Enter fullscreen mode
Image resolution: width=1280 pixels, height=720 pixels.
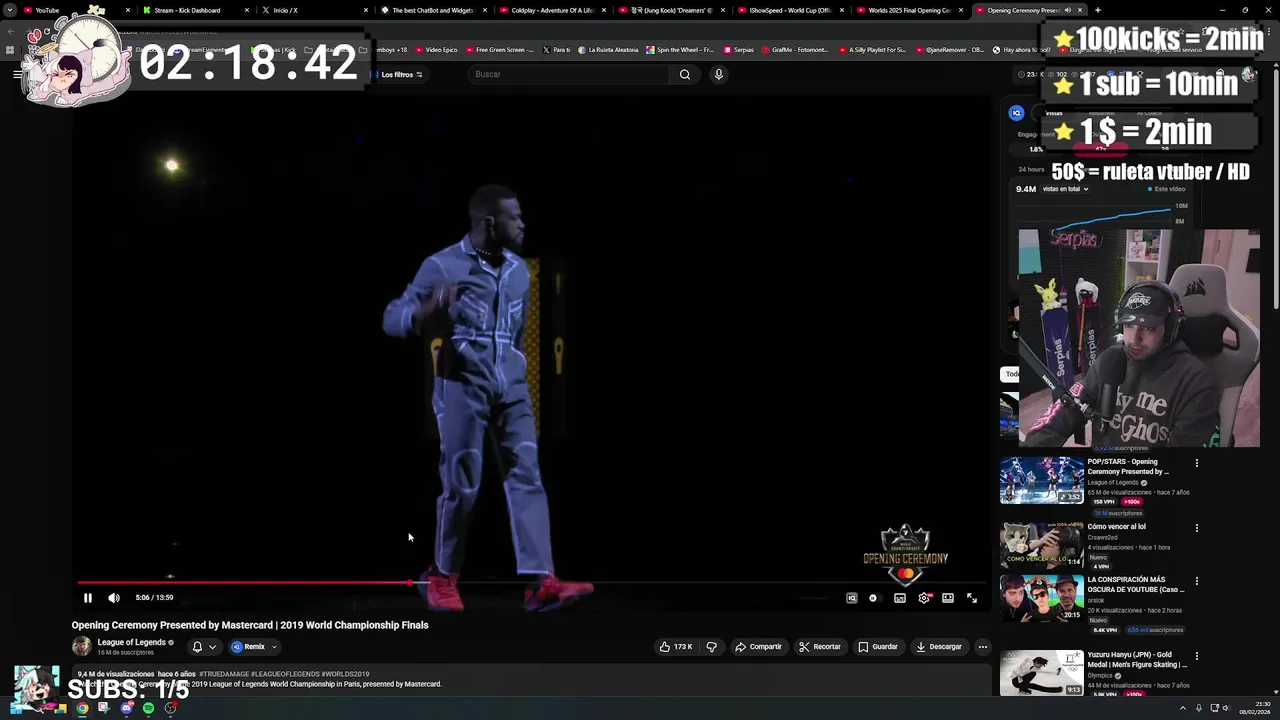tap(972, 598)
